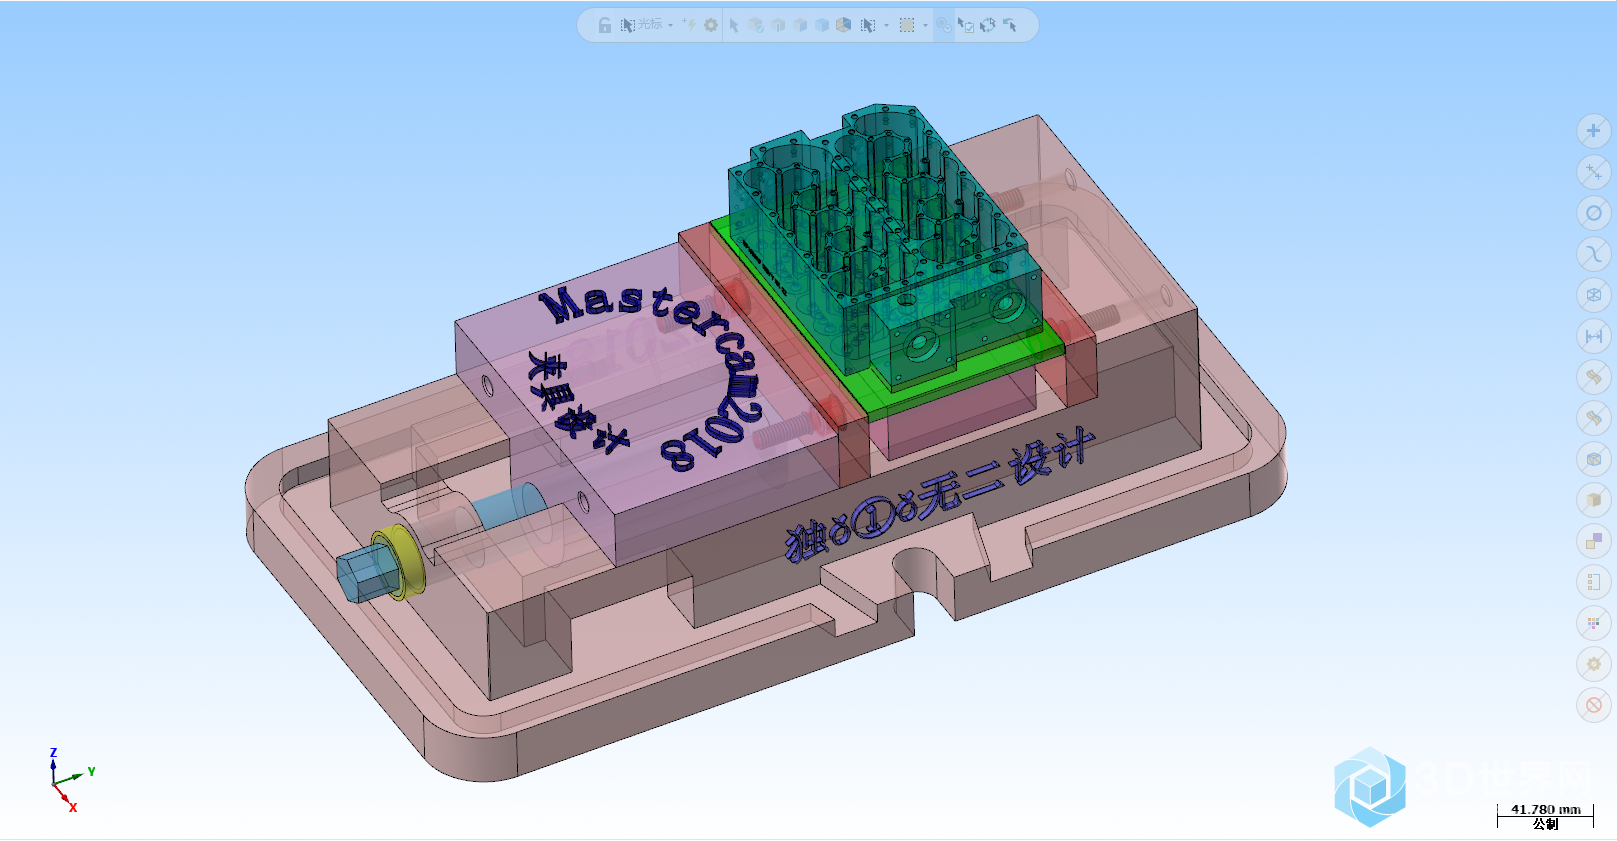This screenshot has height=841, width=1617.
Task: Toggle select solid edge cube icon
Action: click(x=778, y=25)
